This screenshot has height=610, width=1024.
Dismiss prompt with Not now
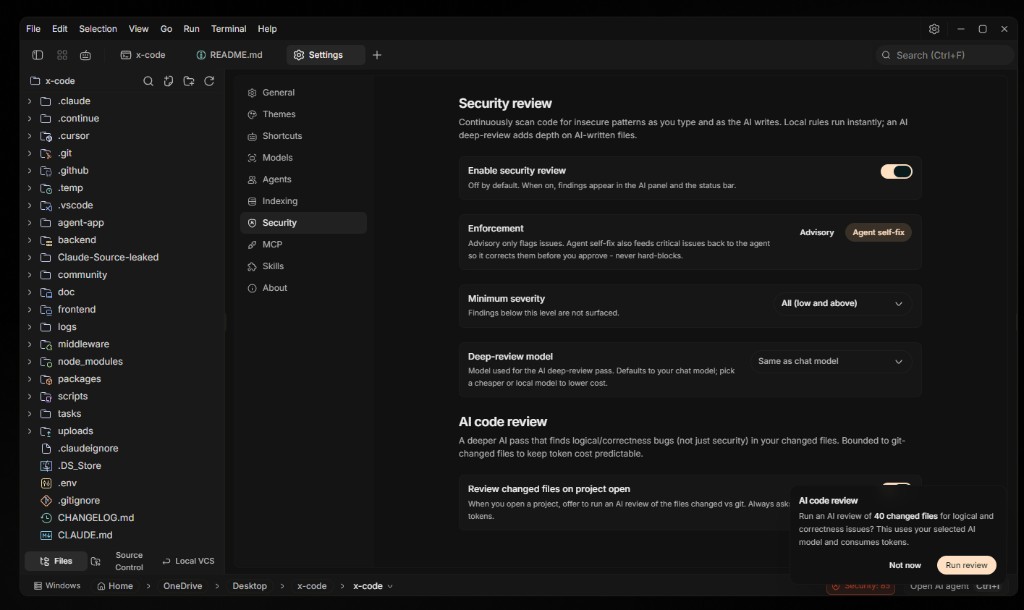coord(904,565)
